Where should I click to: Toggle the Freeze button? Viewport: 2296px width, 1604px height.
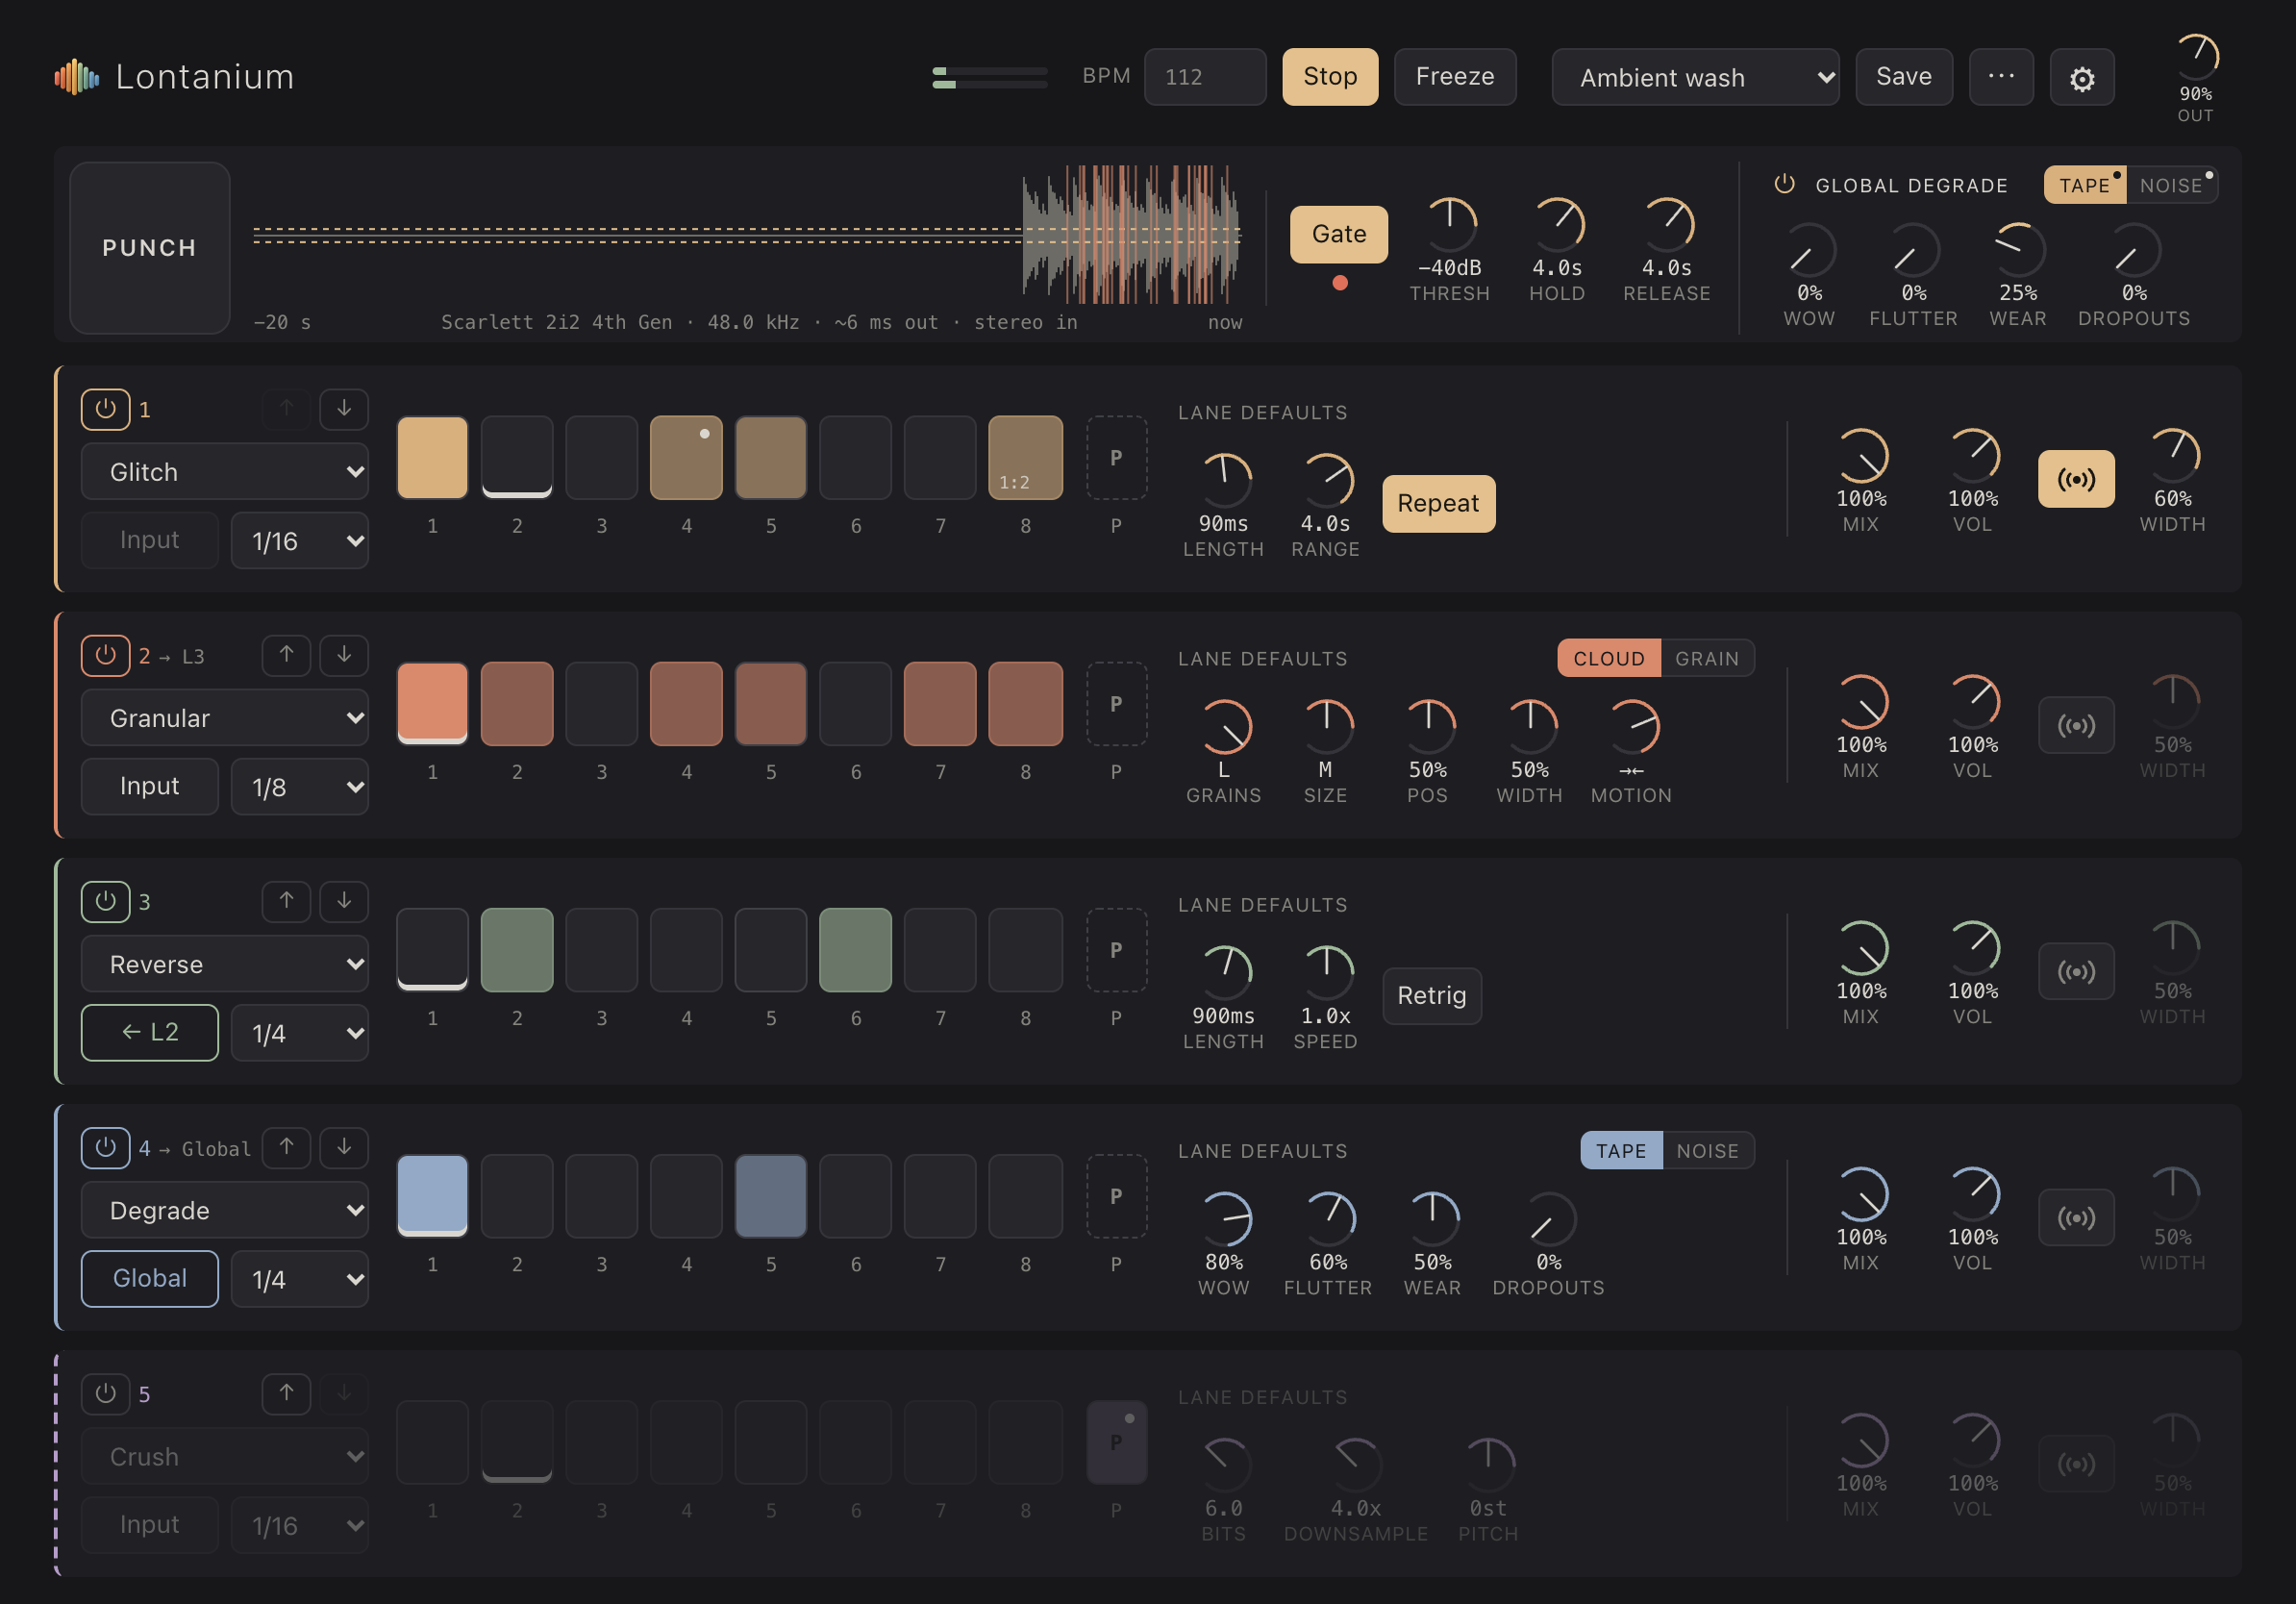pos(1454,77)
